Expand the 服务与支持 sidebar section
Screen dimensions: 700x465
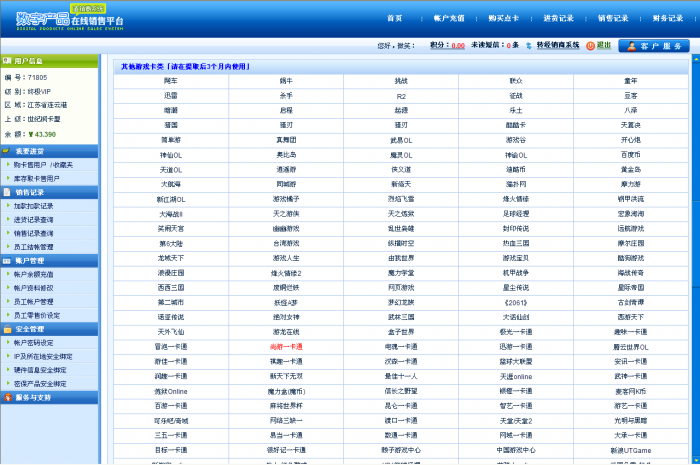pos(49,397)
